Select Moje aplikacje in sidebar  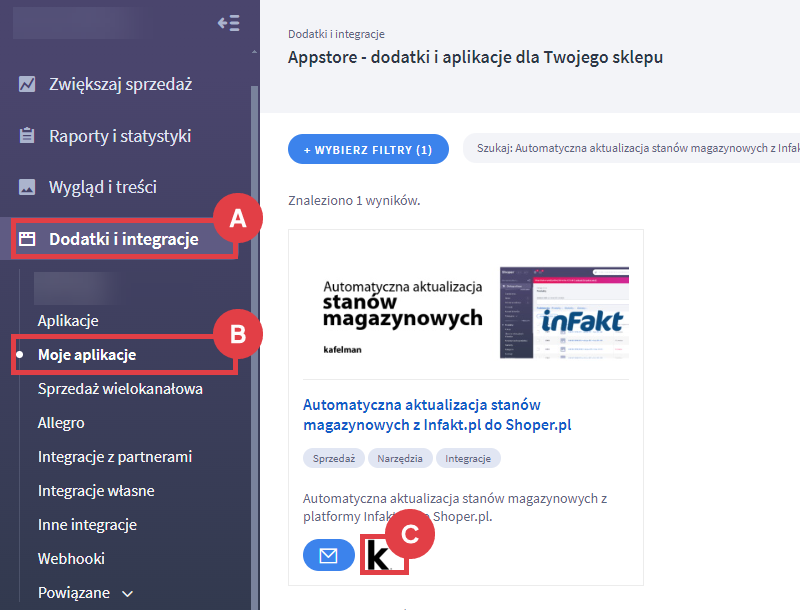point(87,355)
